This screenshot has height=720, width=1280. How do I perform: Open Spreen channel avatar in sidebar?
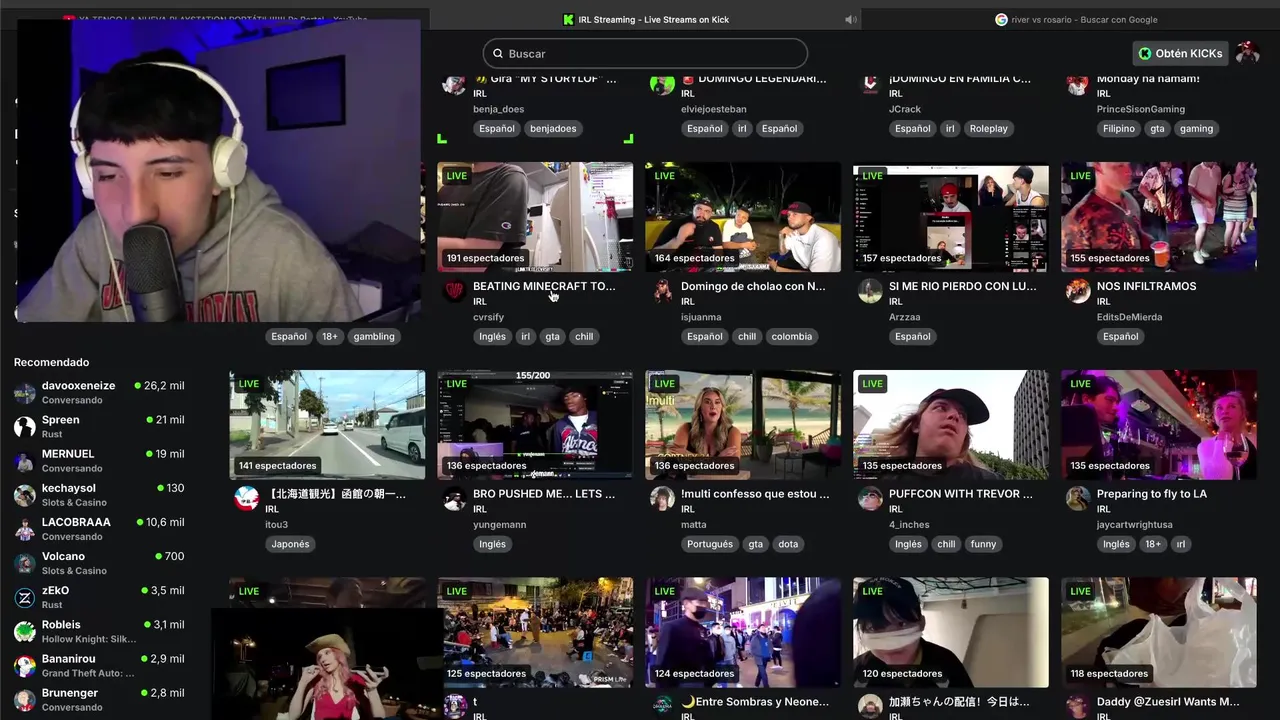coord(25,427)
